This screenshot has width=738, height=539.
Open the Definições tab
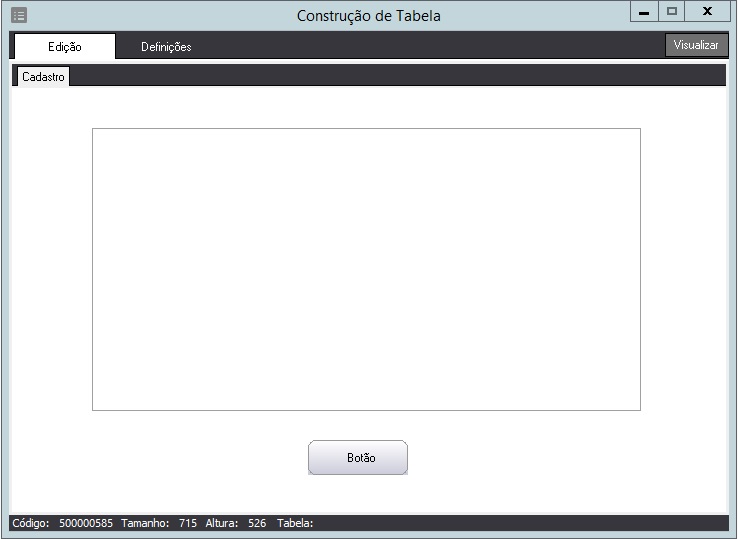tap(166, 47)
